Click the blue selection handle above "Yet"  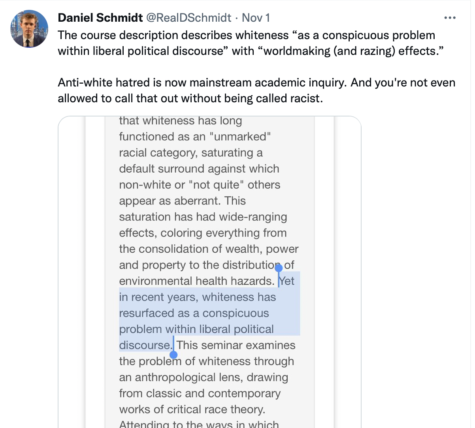(279, 267)
